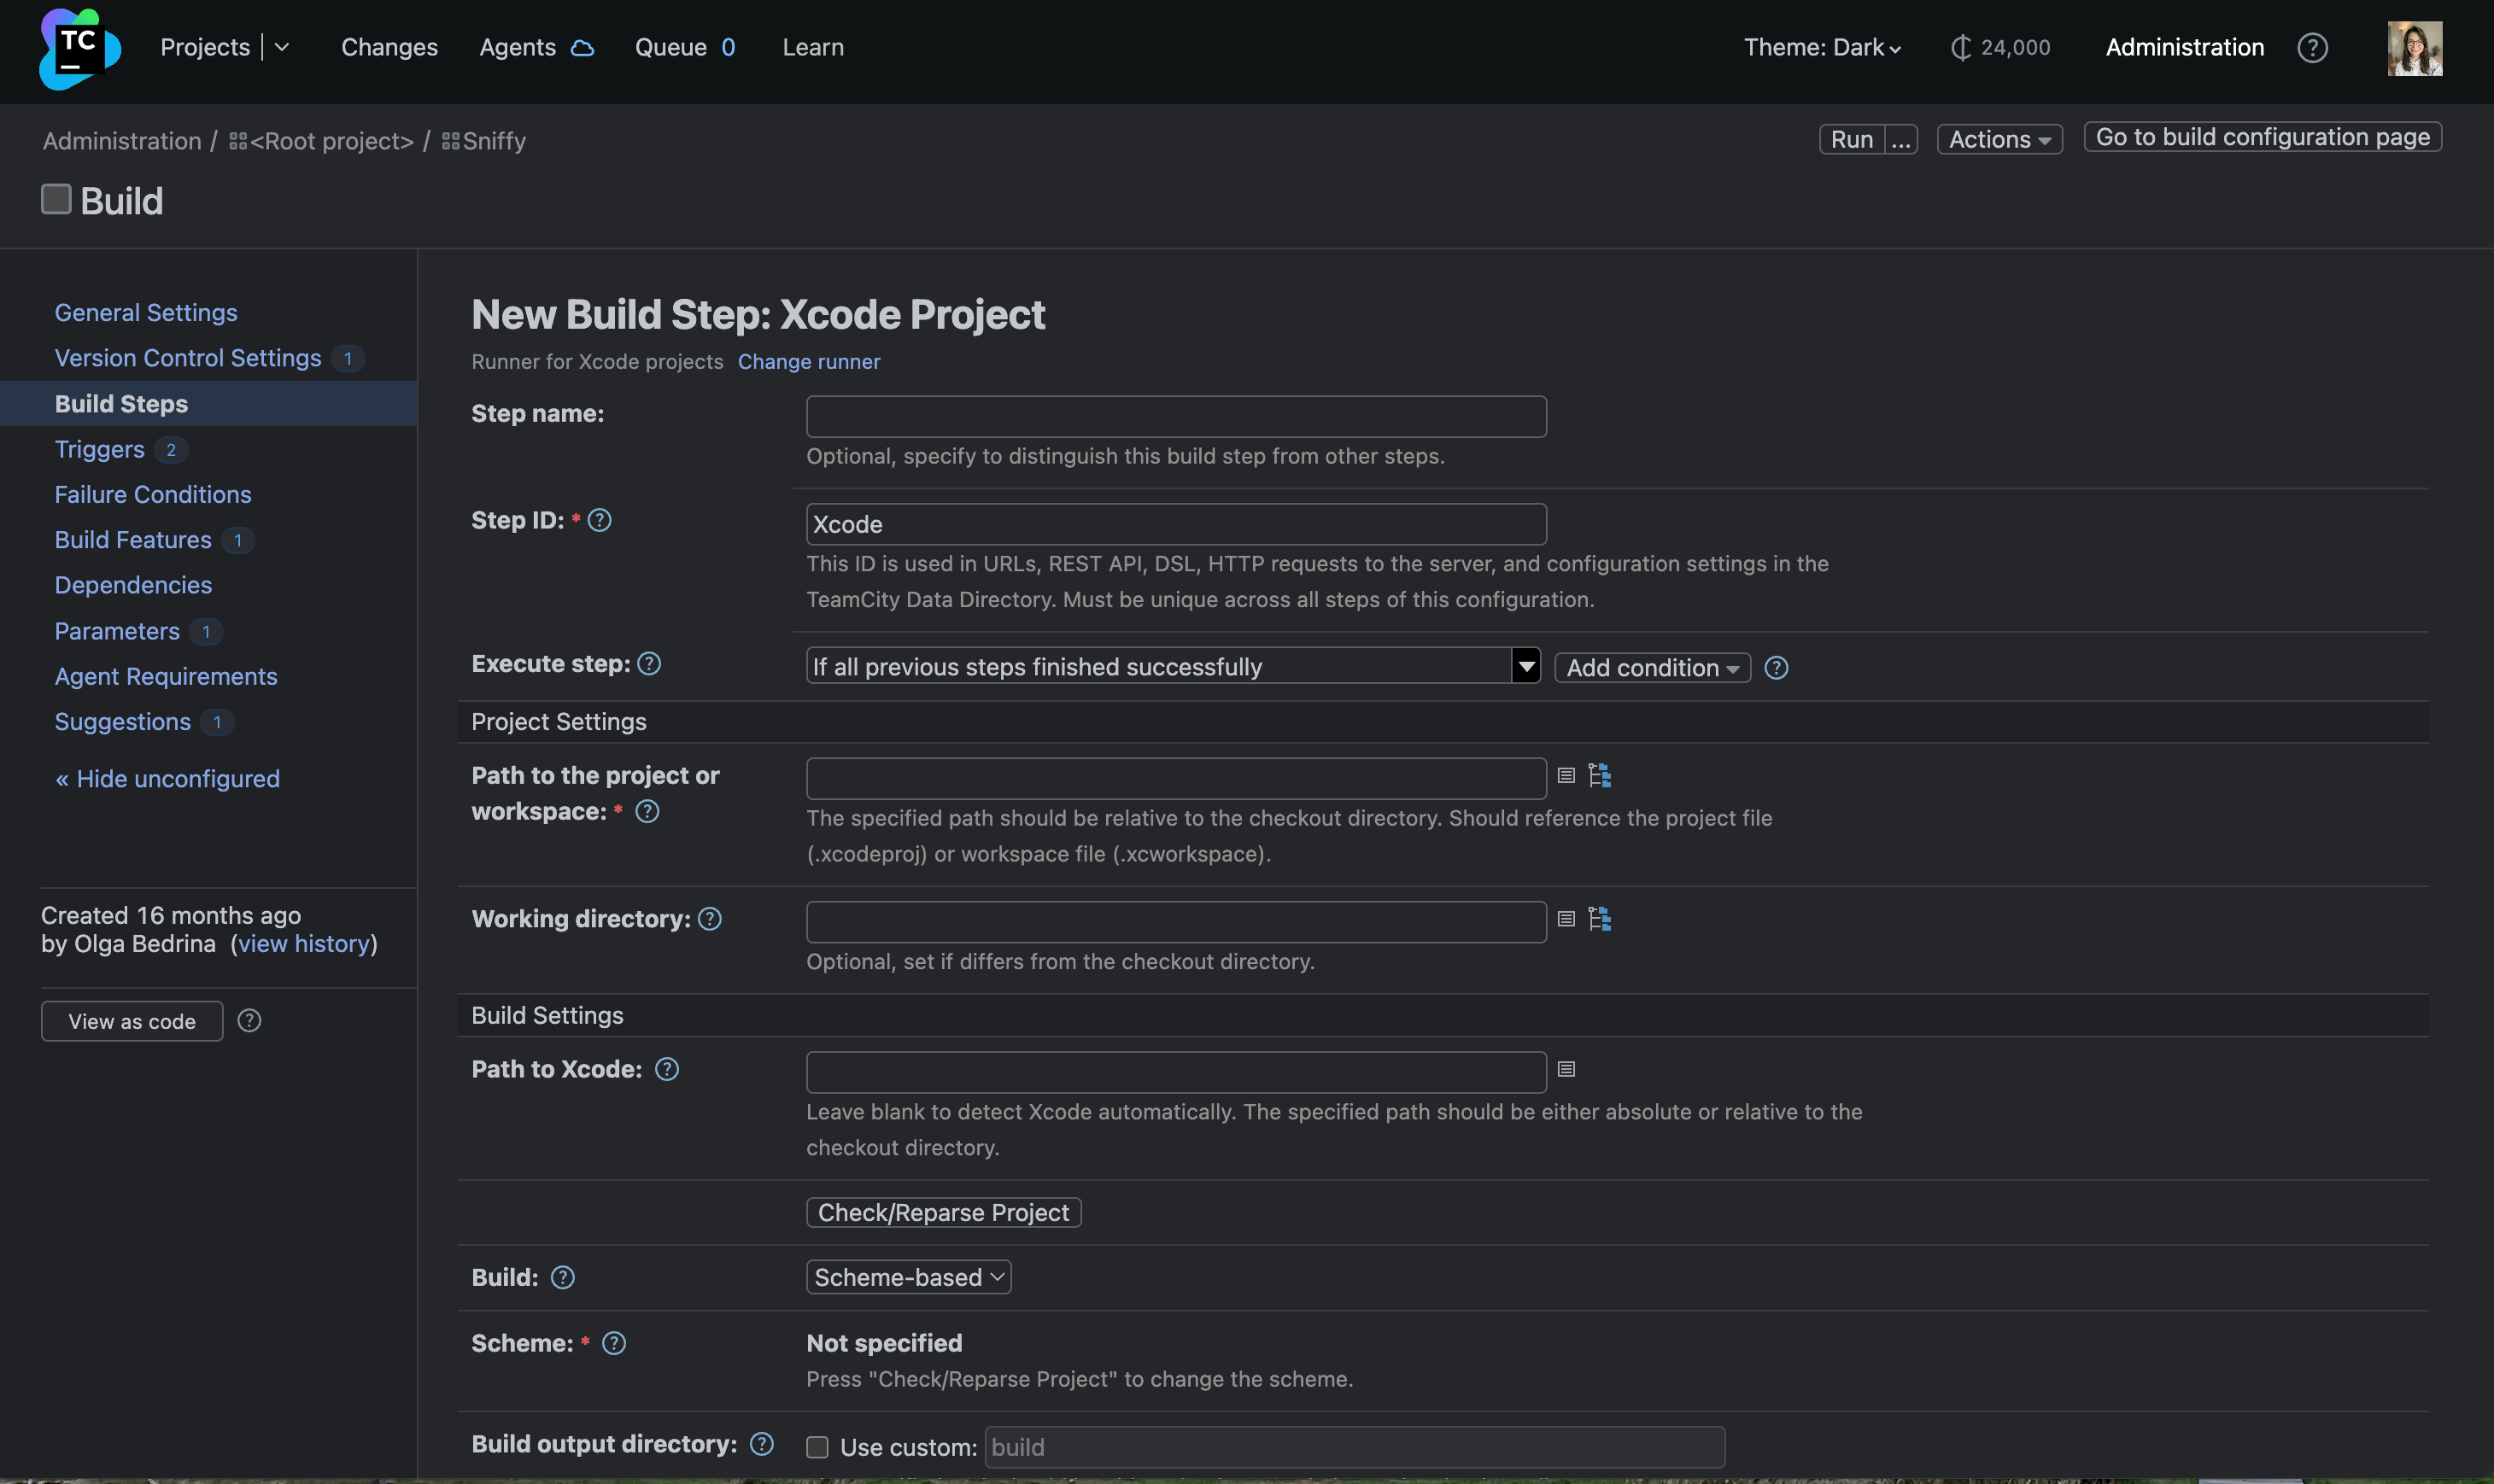Select Triggers in the sidebar
The image size is (2494, 1484).
click(99, 449)
